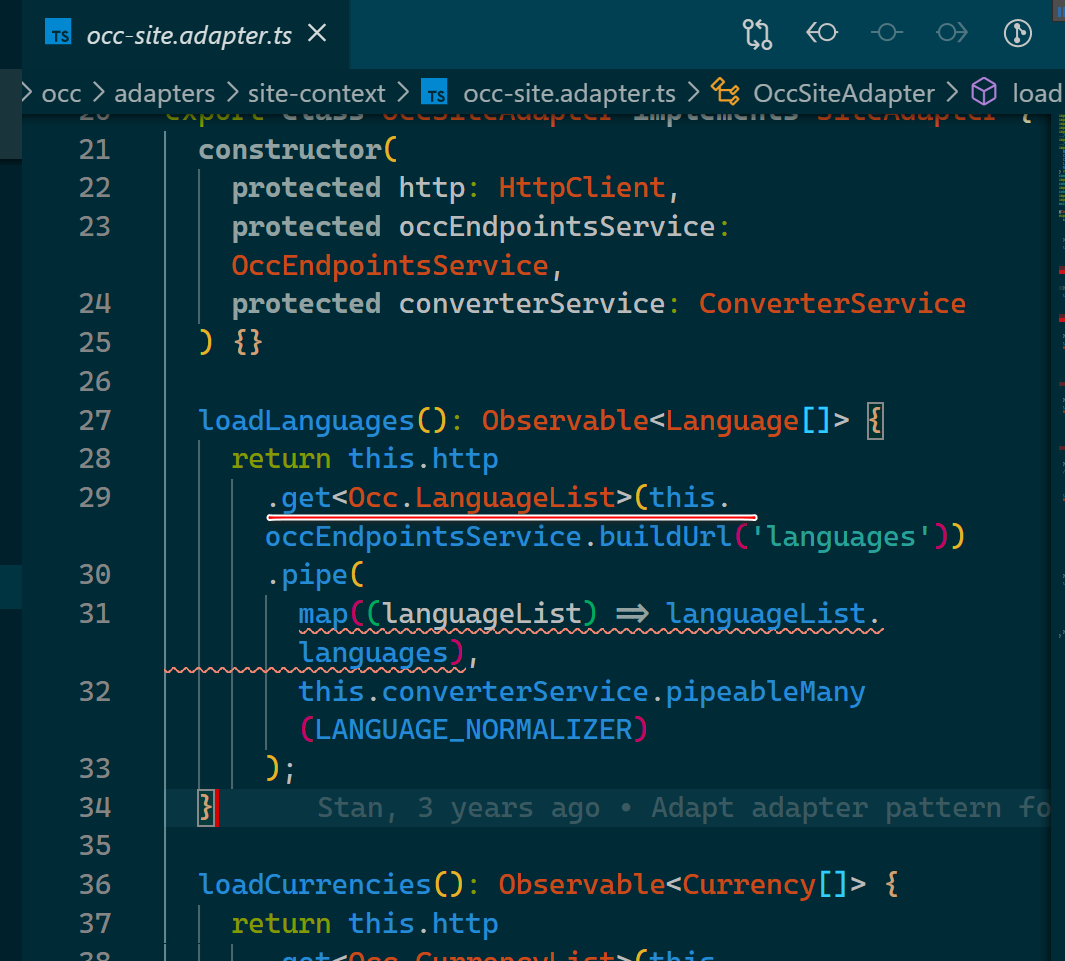
Task: Click the 'Stan, 3 years ago' blame annotation
Action: pos(450,807)
